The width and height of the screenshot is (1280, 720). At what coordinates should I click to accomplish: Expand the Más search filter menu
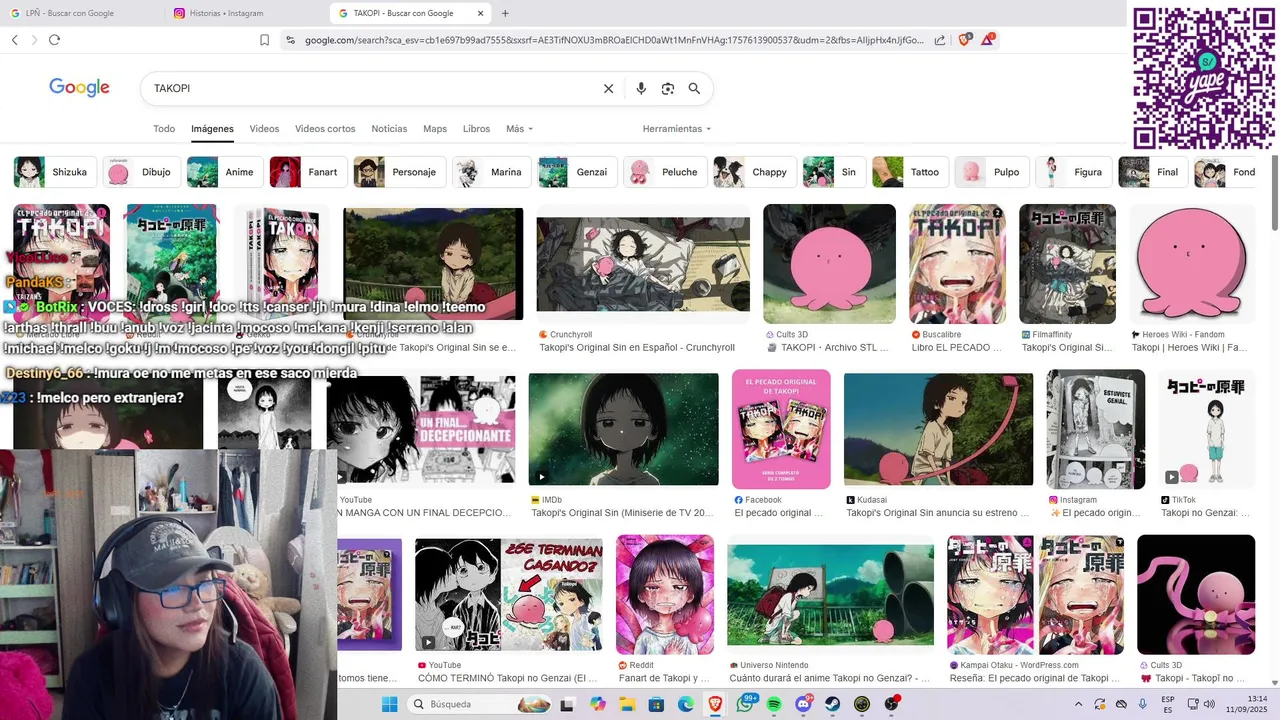point(519,129)
